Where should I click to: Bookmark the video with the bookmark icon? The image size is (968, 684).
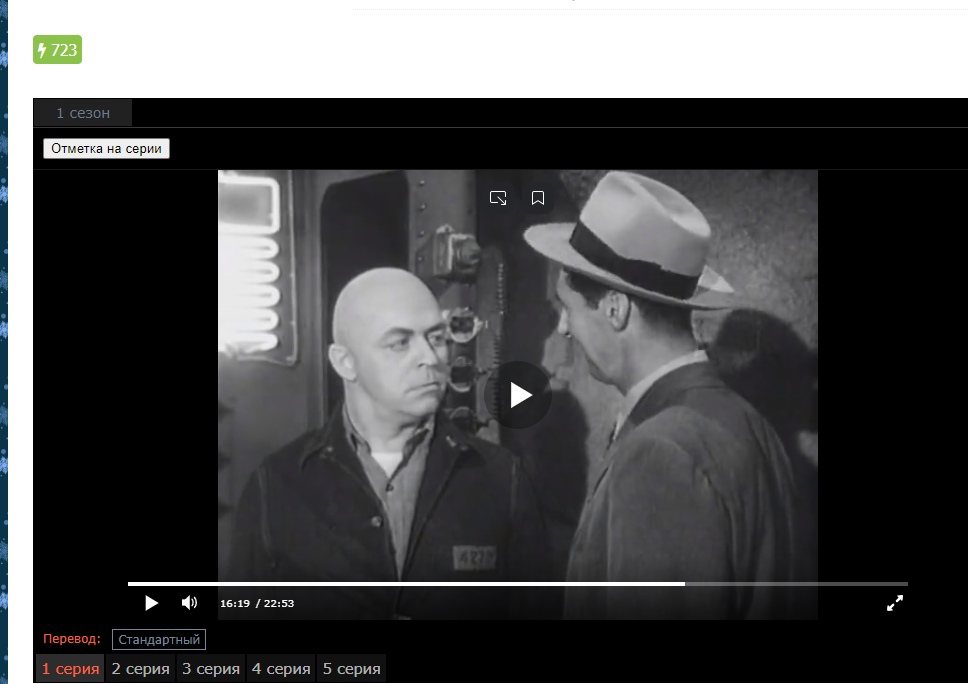click(538, 198)
